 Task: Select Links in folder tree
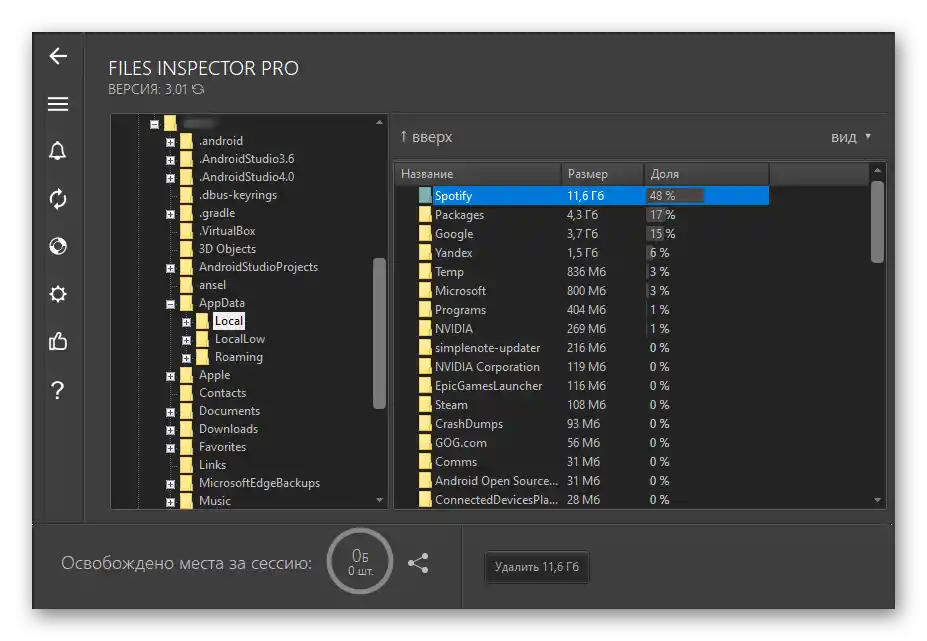point(212,465)
